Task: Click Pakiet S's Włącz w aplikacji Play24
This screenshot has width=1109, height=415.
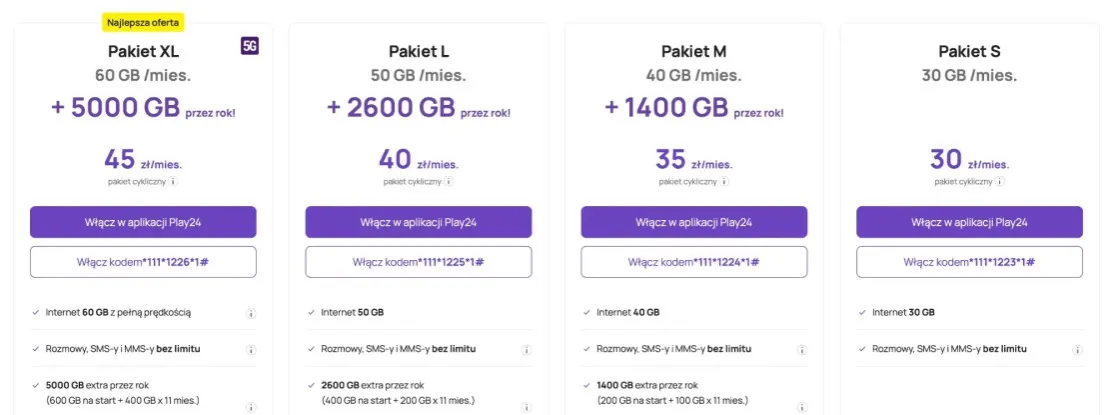Action: (969, 222)
